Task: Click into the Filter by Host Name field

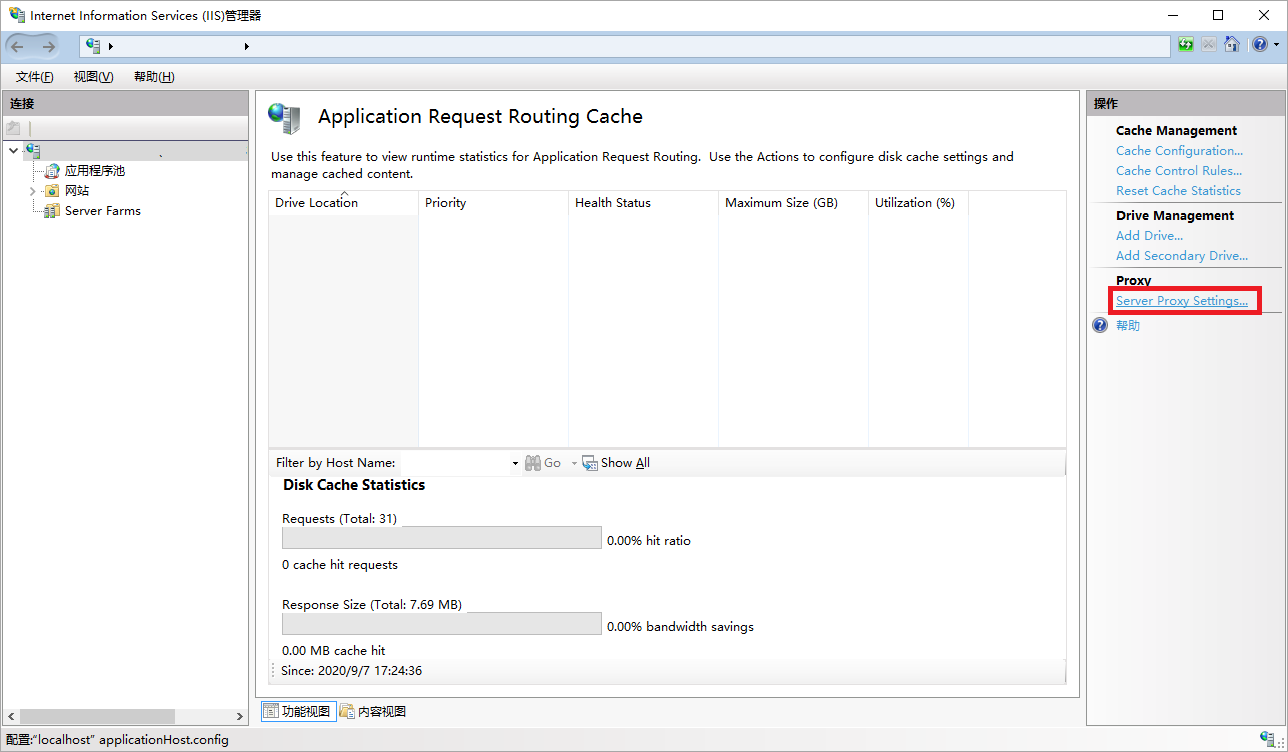Action: [454, 463]
